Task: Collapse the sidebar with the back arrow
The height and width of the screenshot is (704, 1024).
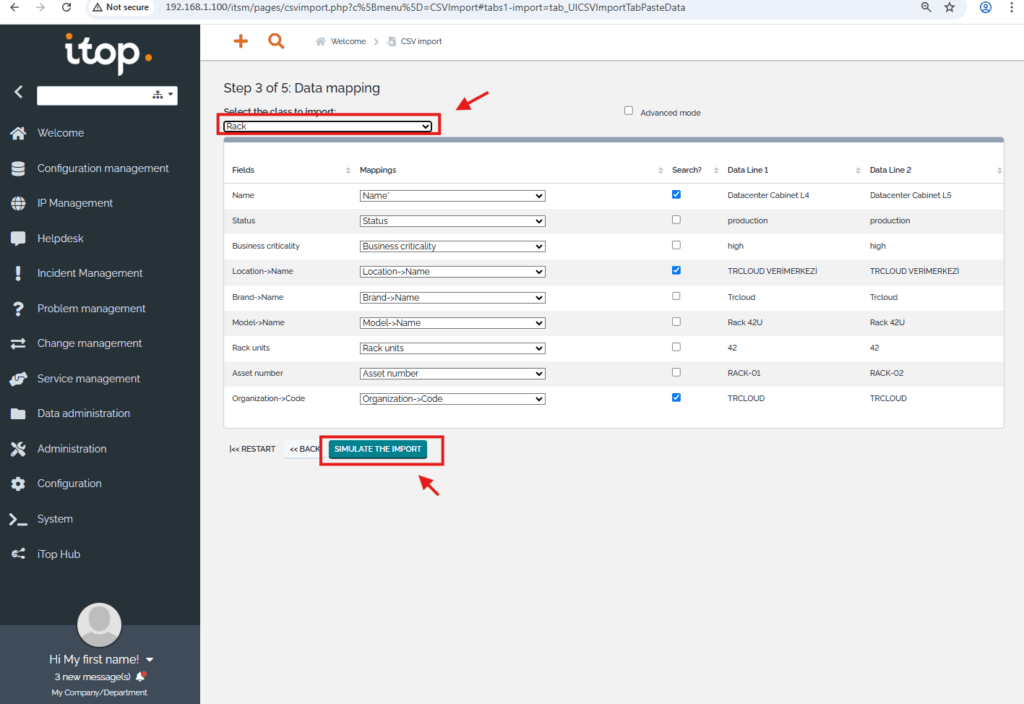Action: (18, 92)
